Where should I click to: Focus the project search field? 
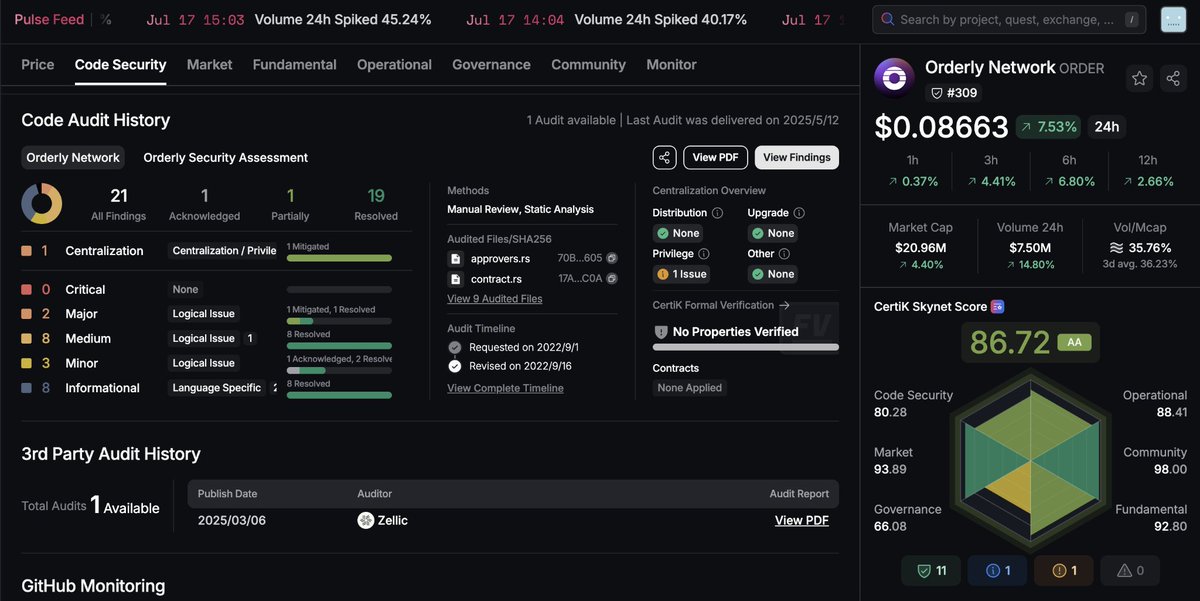(1009, 19)
